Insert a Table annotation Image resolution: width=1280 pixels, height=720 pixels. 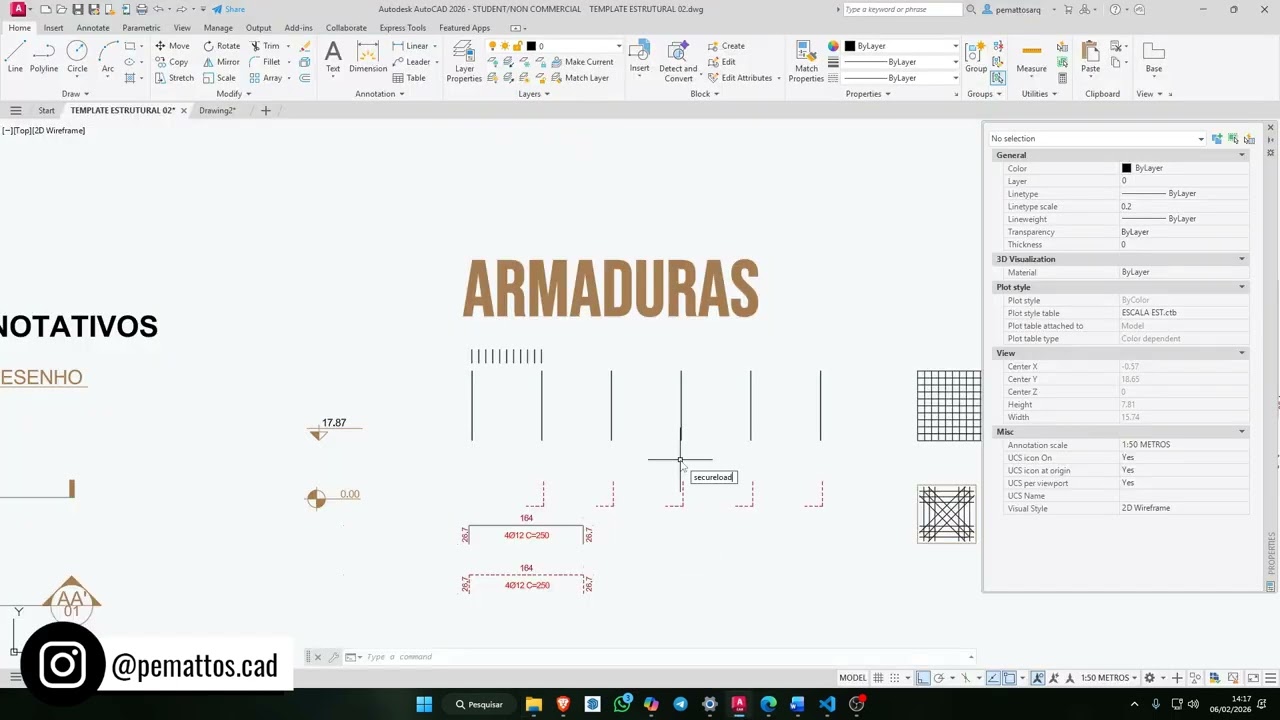pyautogui.click(x=409, y=78)
